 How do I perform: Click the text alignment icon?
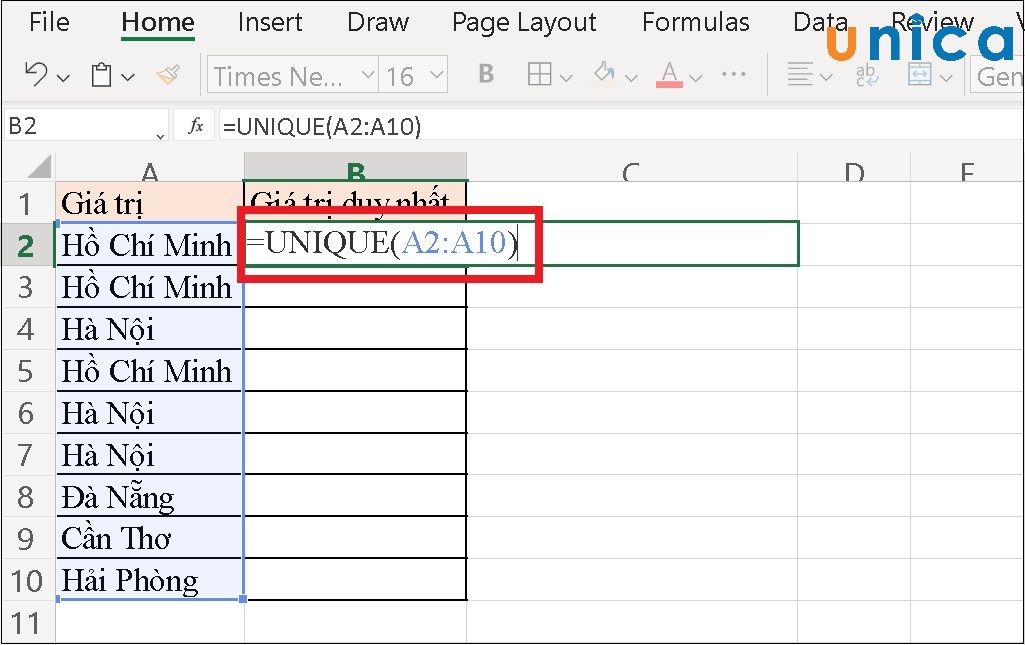coord(800,74)
